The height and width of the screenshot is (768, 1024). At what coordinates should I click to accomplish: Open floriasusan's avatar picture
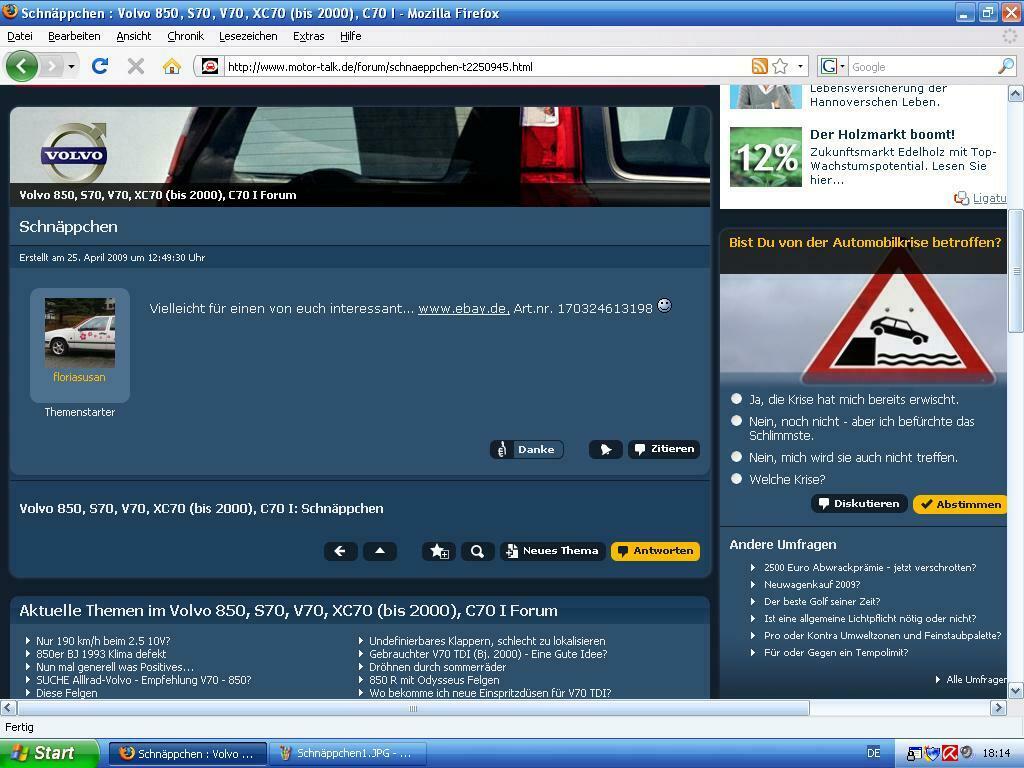(x=80, y=333)
